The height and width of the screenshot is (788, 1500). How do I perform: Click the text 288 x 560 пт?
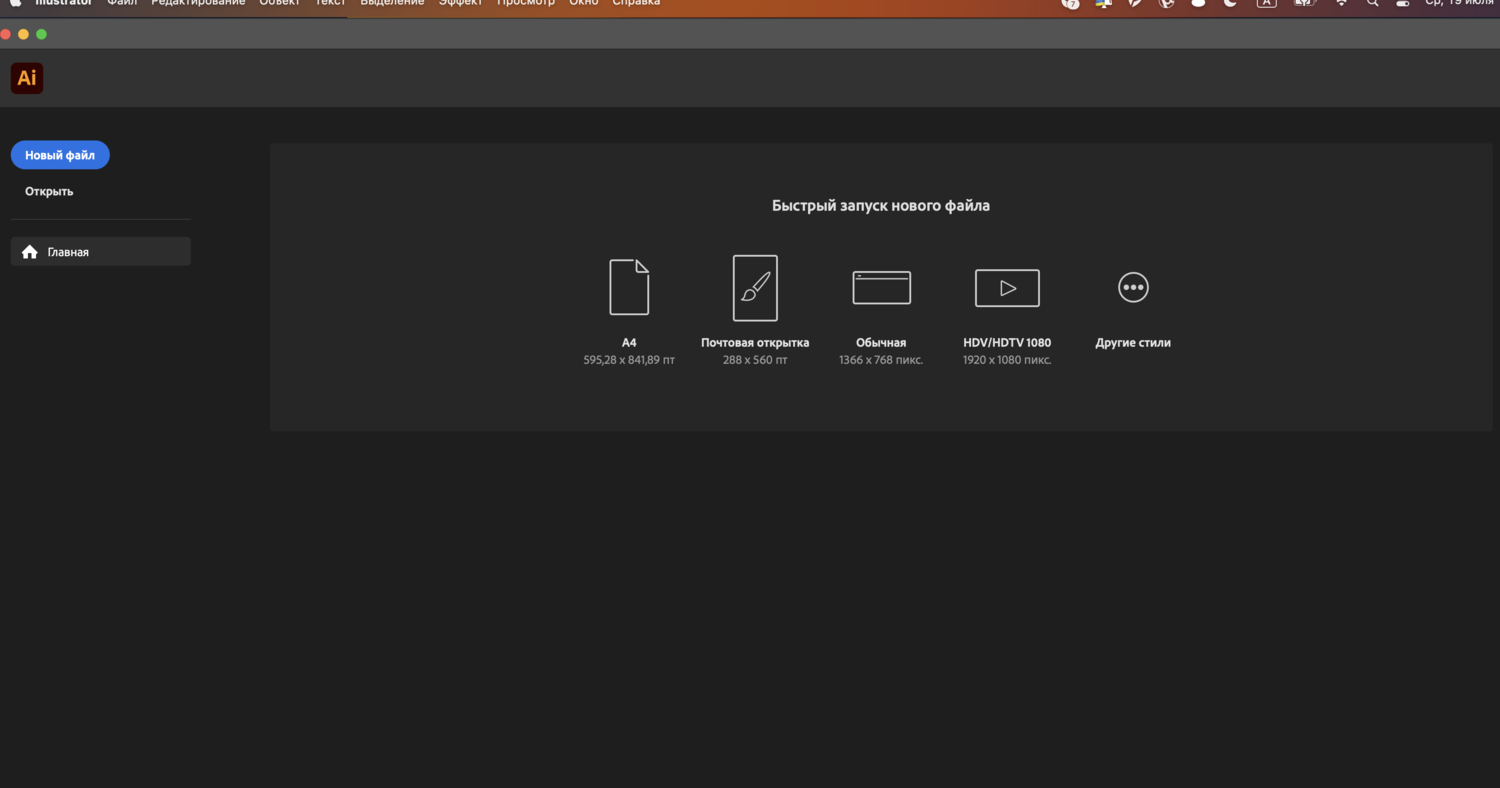coord(755,360)
